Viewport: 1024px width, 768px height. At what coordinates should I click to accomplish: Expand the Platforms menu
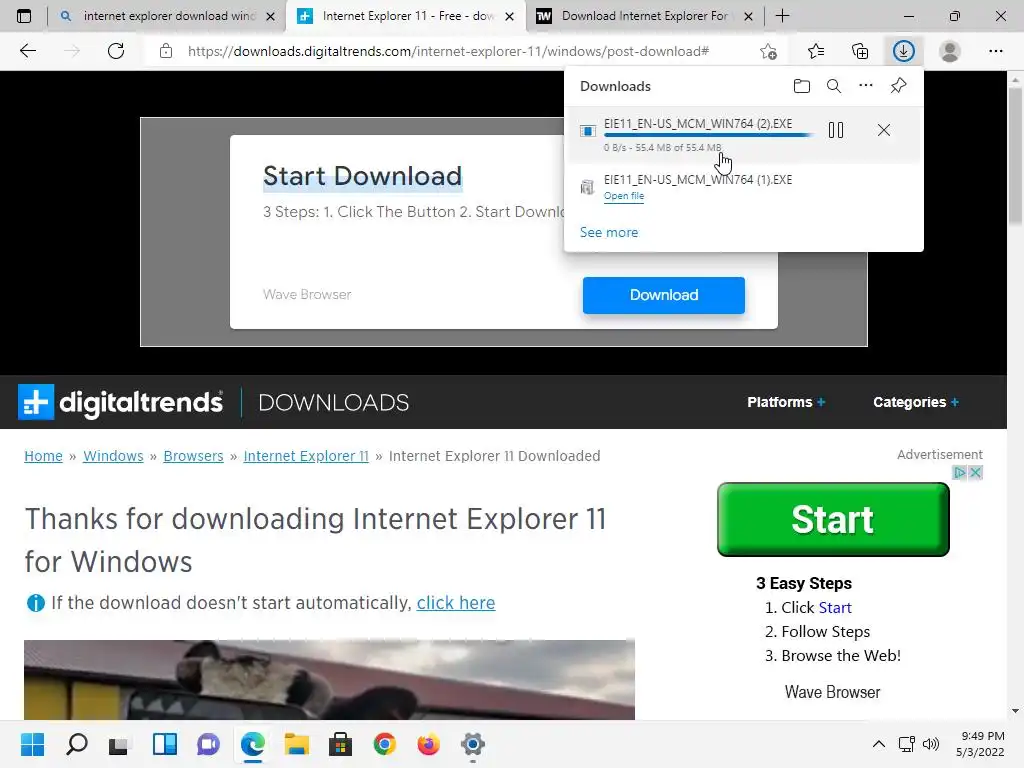(x=786, y=402)
